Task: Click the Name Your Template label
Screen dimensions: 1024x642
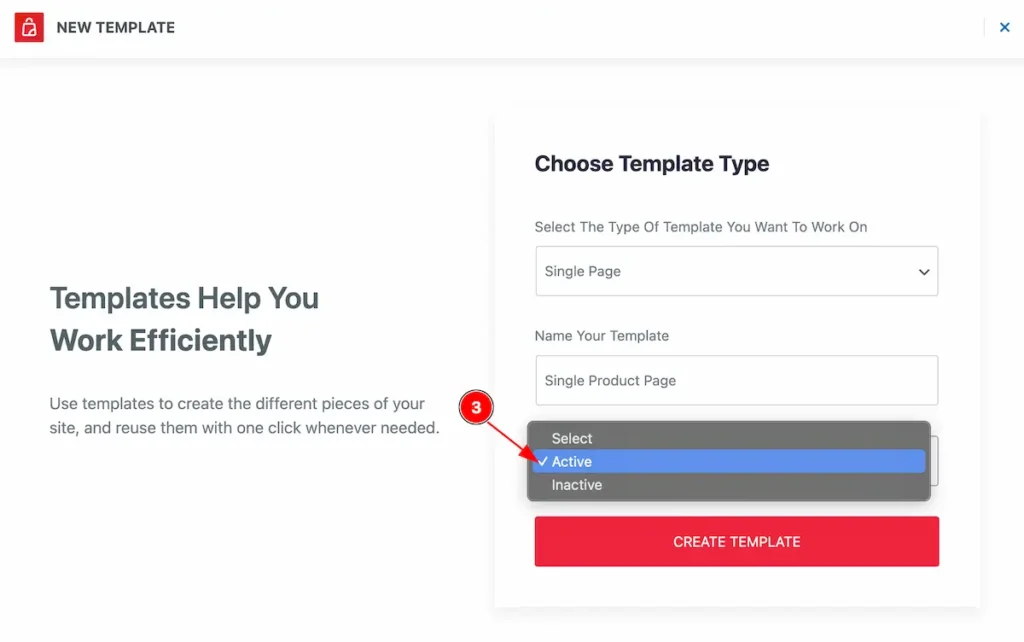Action: (x=601, y=336)
